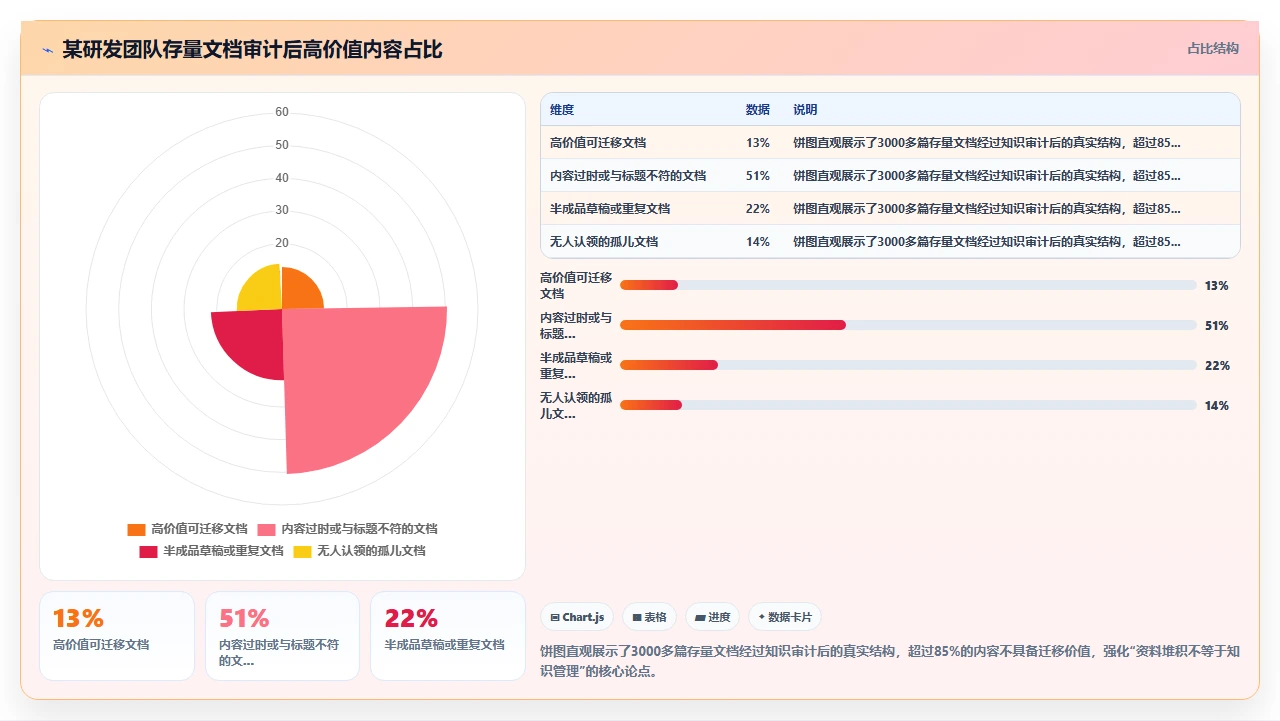Viewport: 1280px width, 721px height.
Task: Click the 占比结构 label in header
Action: pyautogui.click(x=1213, y=48)
